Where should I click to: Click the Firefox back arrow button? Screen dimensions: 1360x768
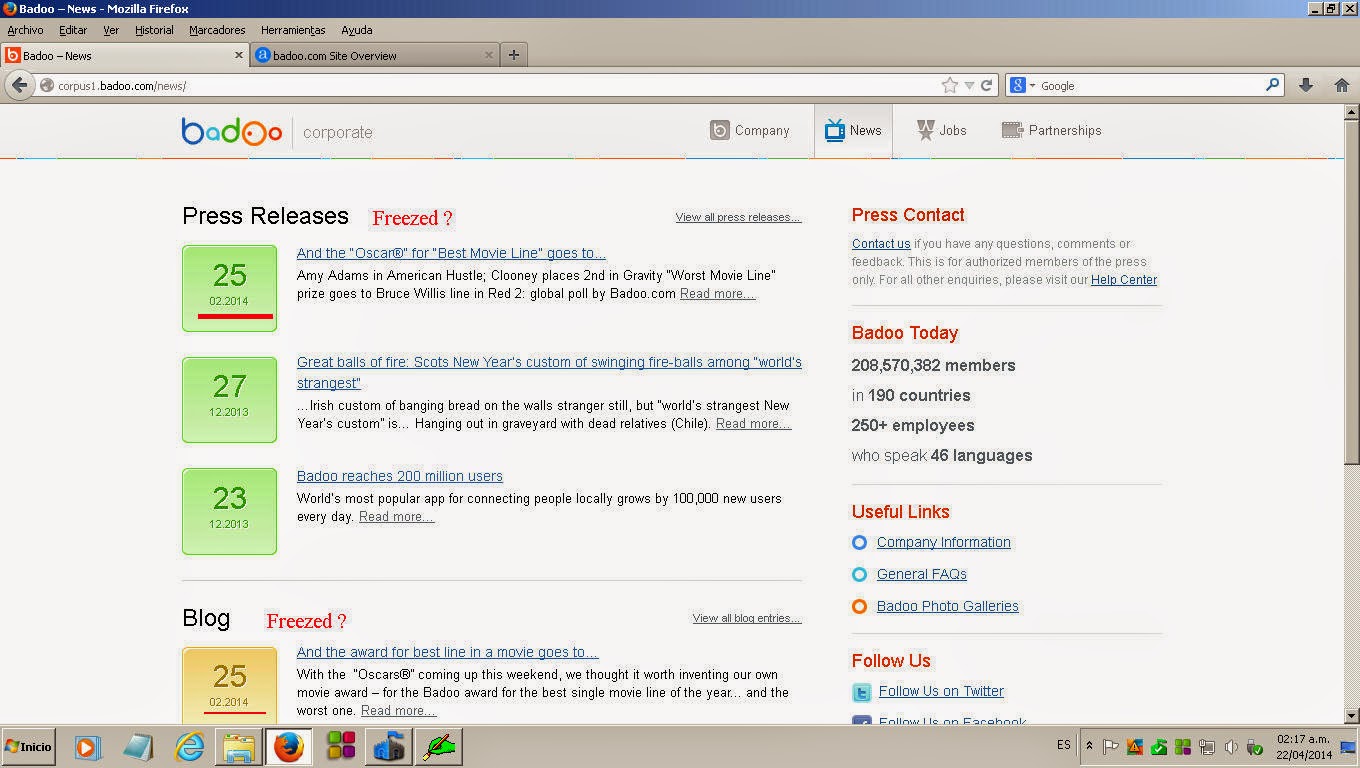(20, 85)
